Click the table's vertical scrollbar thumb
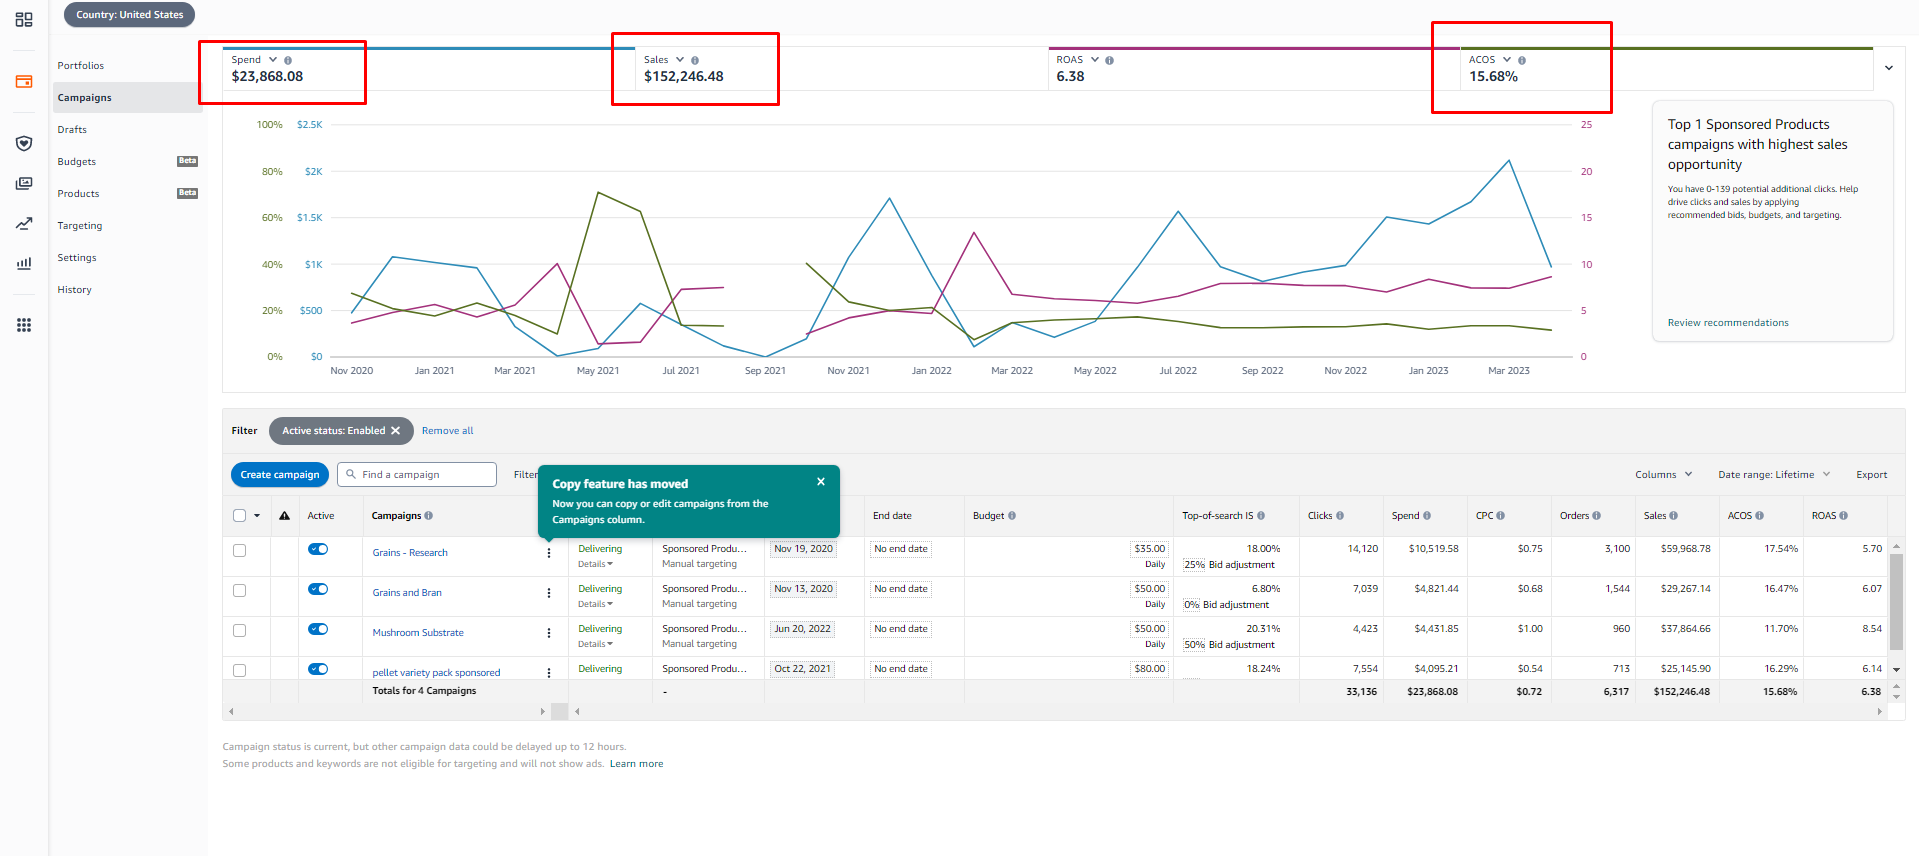The height and width of the screenshot is (856, 1919). point(1896,603)
